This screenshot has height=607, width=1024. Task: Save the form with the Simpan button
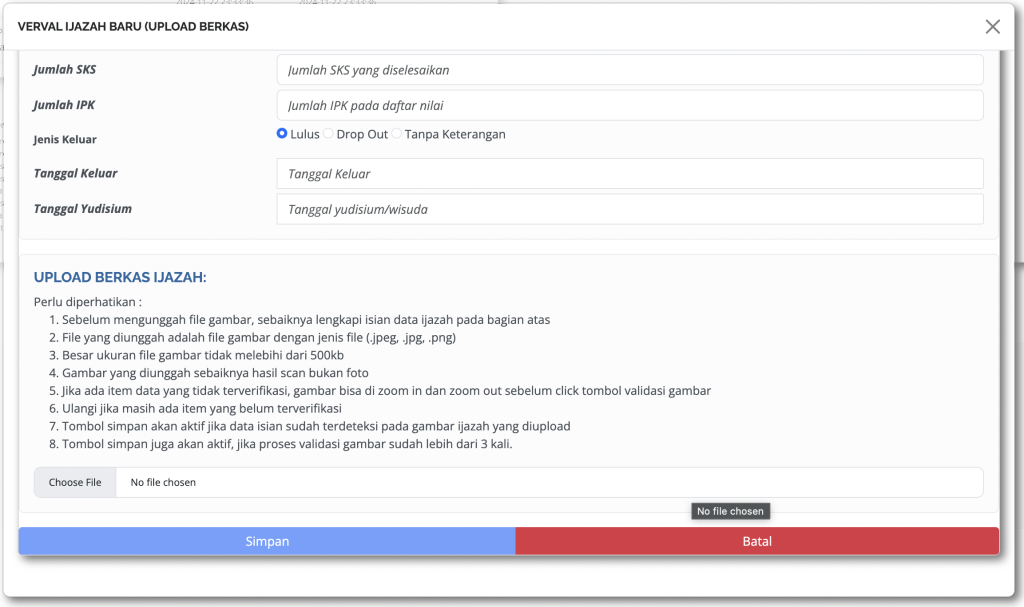tap(267, 541)
